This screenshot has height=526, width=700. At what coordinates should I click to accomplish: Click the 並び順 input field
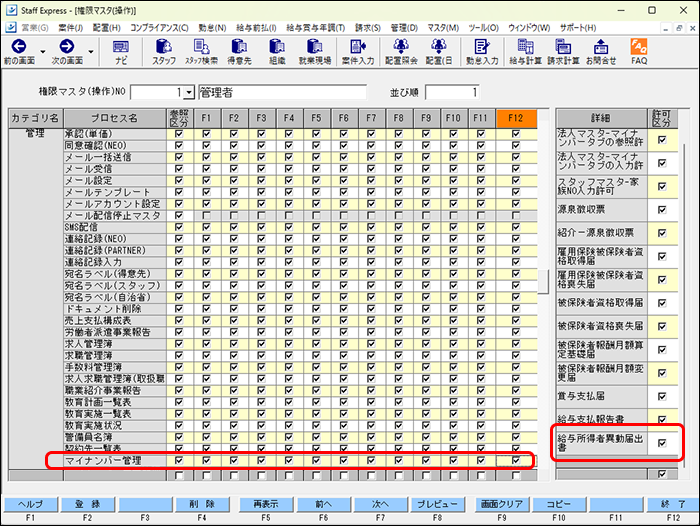click(452, 92)
